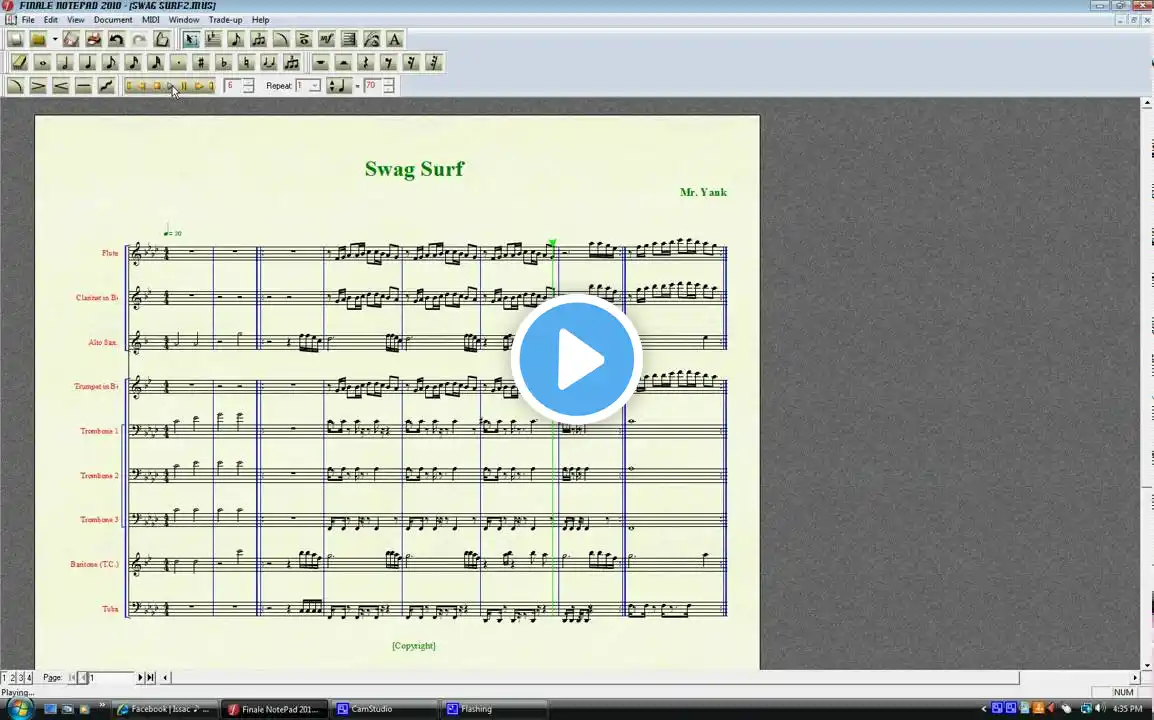Open the Repeat dropdown
Viewport: 1154px width, 720px height.
tap(314, 86)
